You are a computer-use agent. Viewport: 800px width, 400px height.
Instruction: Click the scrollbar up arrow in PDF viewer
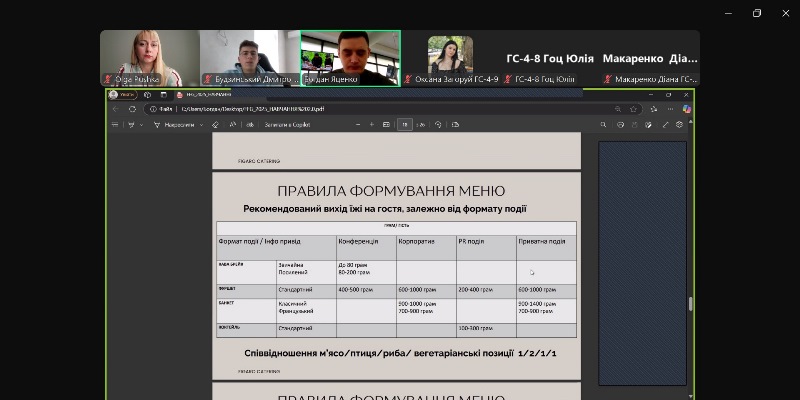click(690, 121)
